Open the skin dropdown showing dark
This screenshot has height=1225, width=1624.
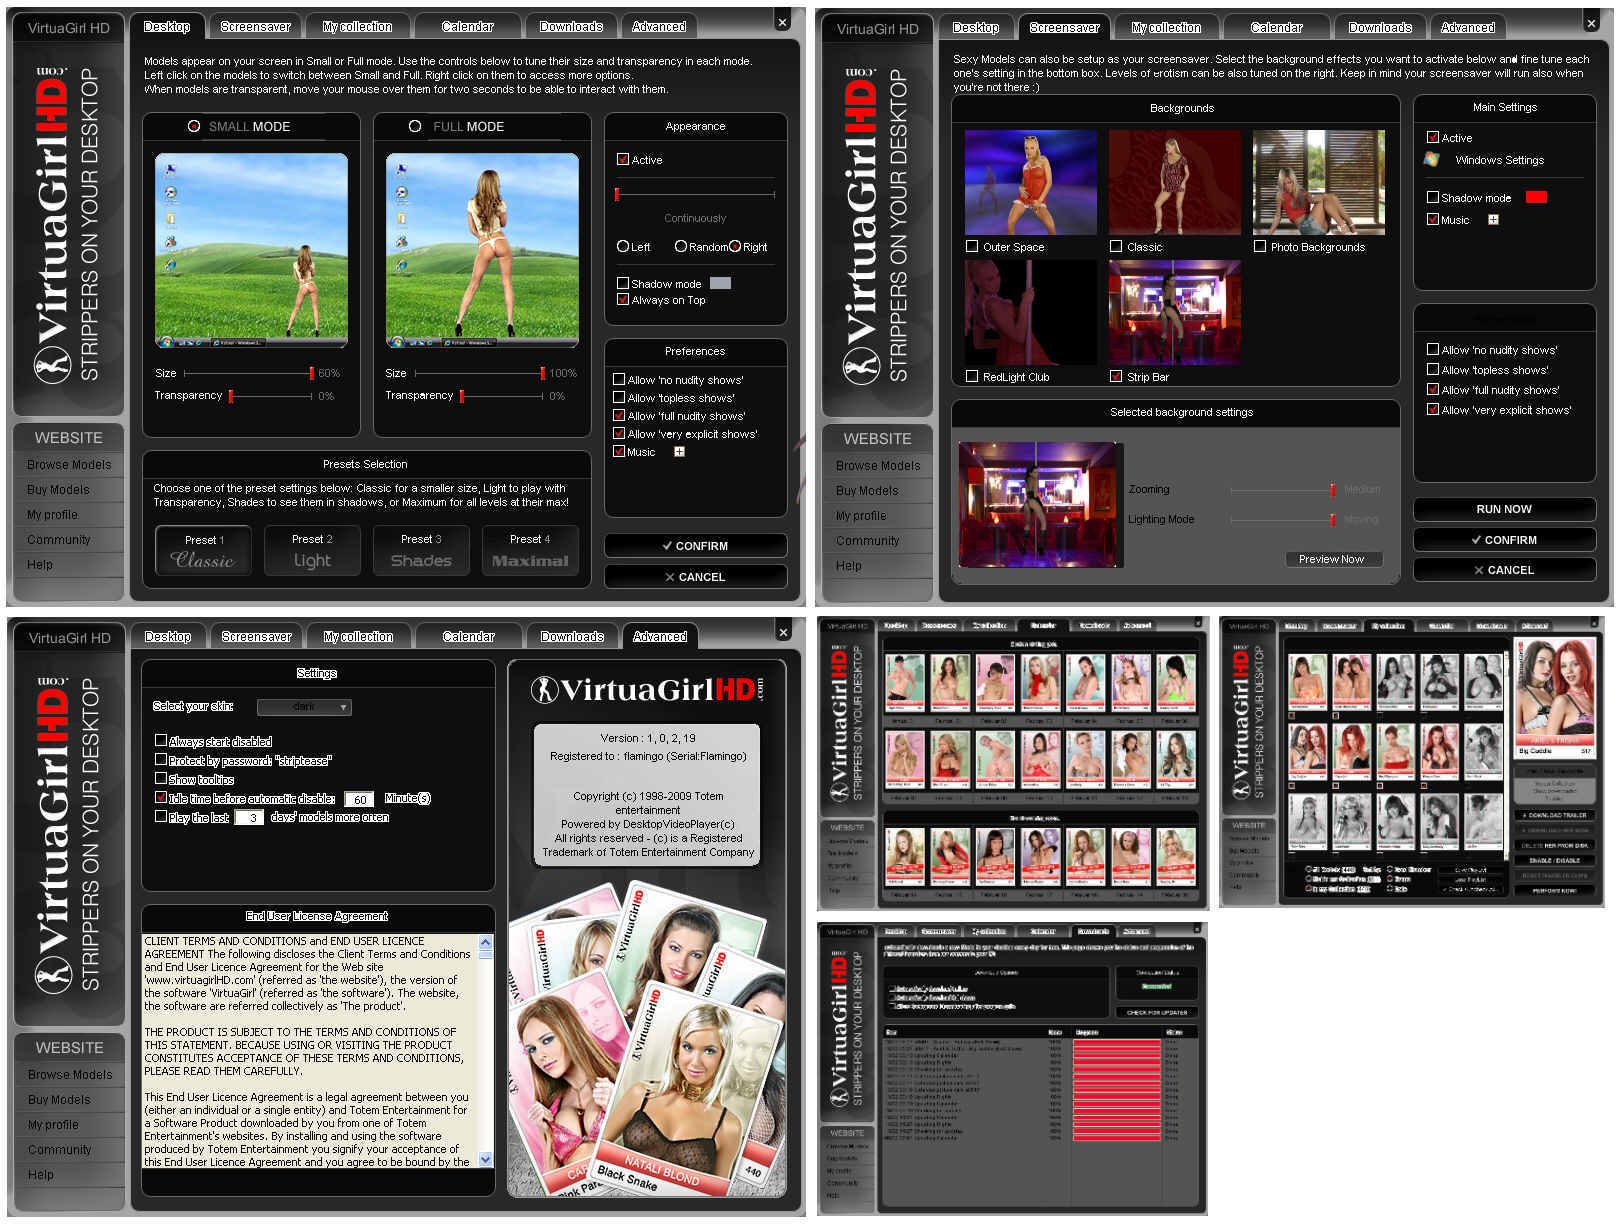[304, 707]
